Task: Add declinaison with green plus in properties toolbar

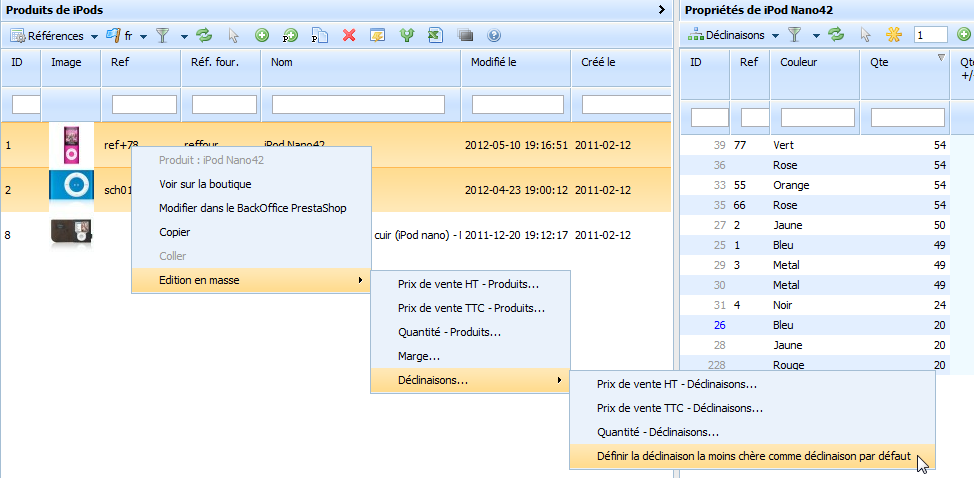Action: tap(963, 35)
